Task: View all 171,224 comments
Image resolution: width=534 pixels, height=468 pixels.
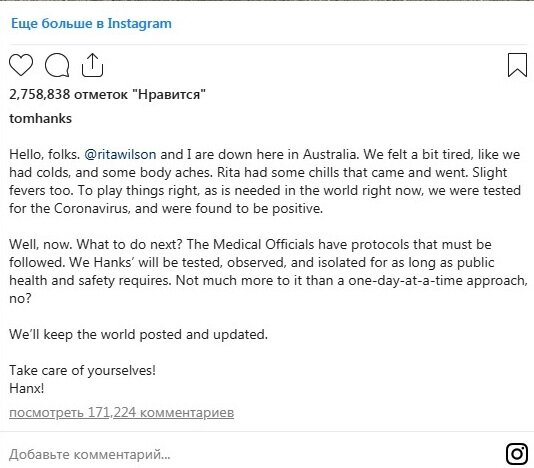Action: coord(122,412)
